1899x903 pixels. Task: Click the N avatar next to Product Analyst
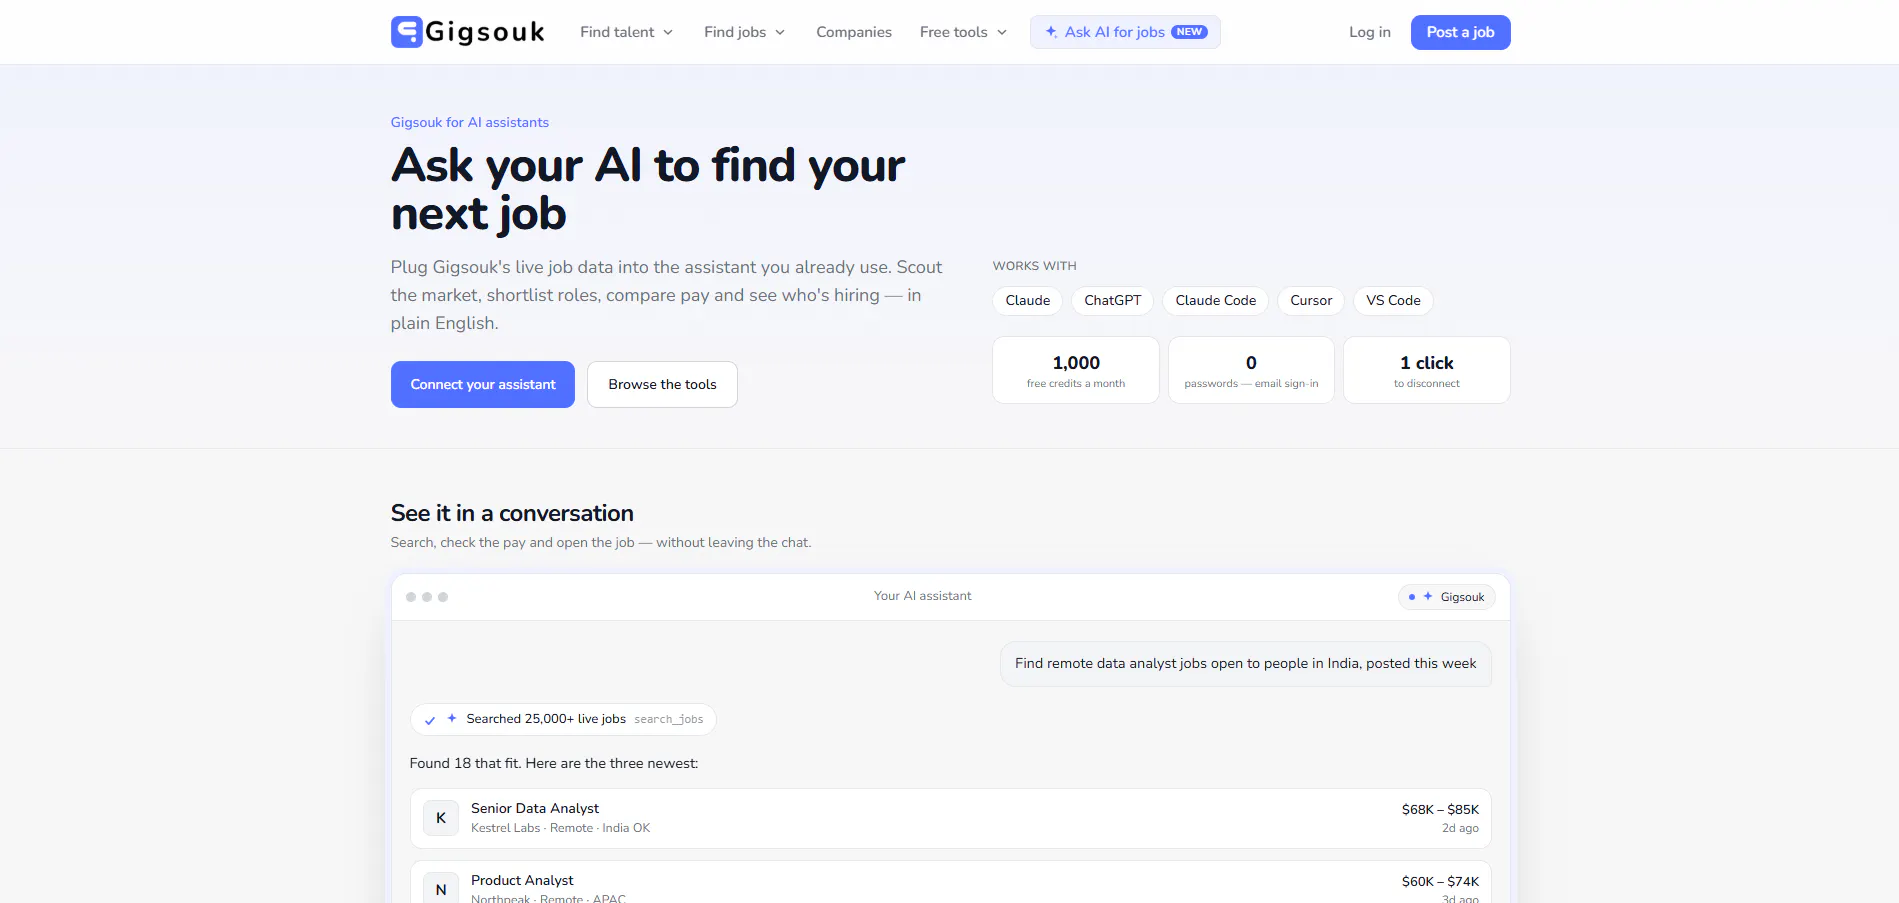pyautogui.click(x=441, y=888)
